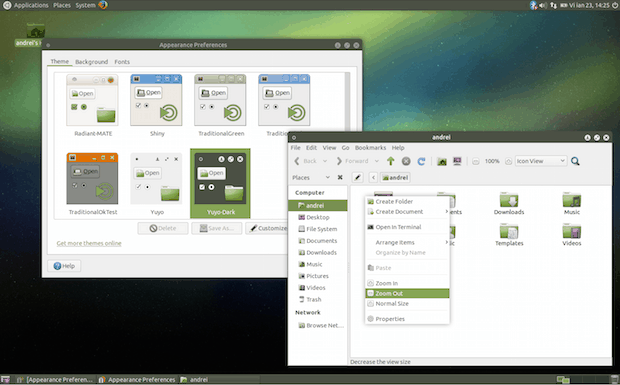
Task: Close the Places side pane
Action: [340, 177]
